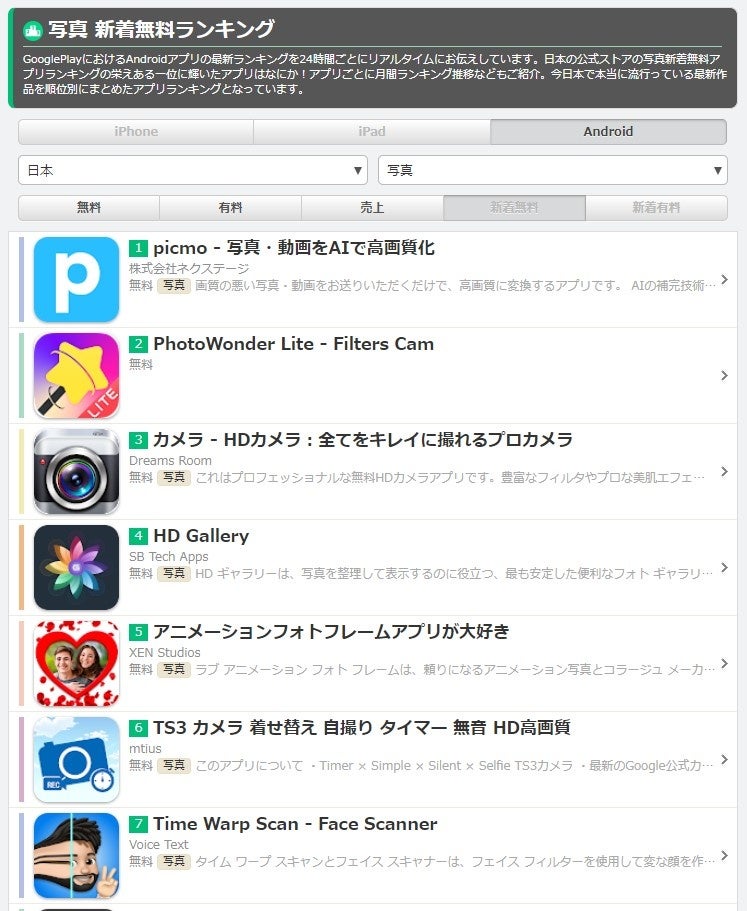The height and width of the screenshot is (911, 747).
Task: Click the 写真 tag in XEN Studios row
Action: [x=174, y=669]
